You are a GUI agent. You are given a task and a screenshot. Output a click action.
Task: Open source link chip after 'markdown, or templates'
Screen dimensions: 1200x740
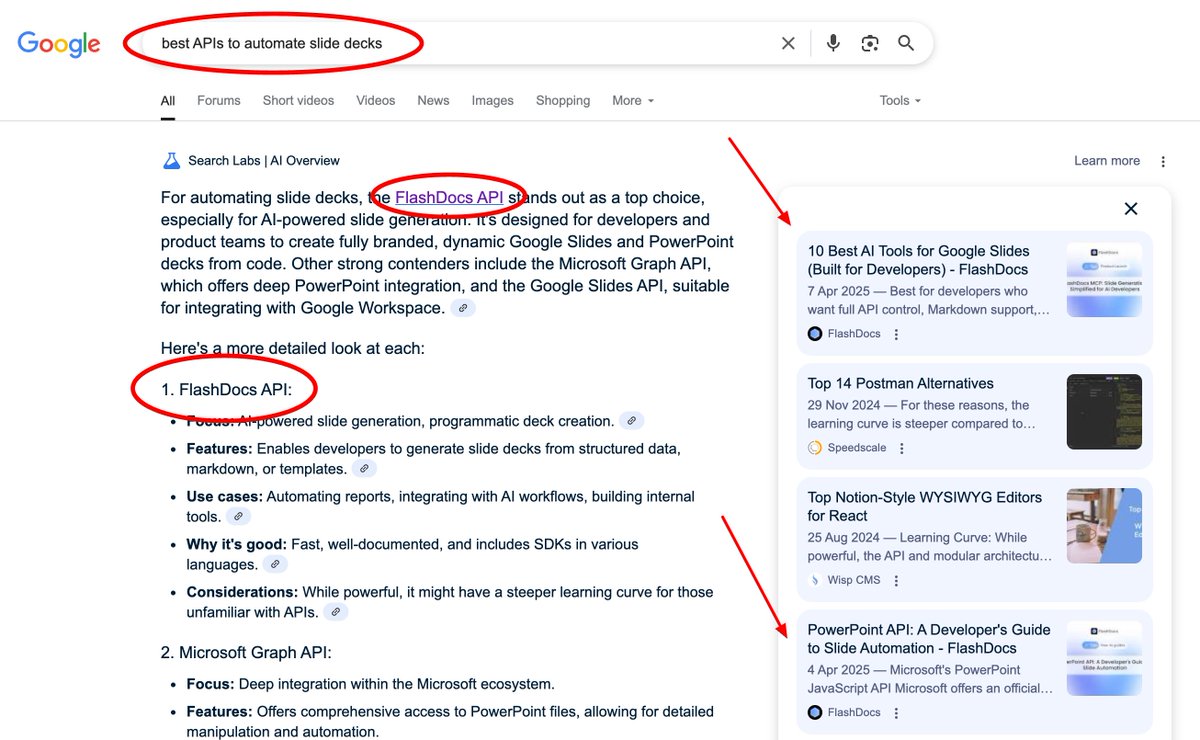pos(365,469)
